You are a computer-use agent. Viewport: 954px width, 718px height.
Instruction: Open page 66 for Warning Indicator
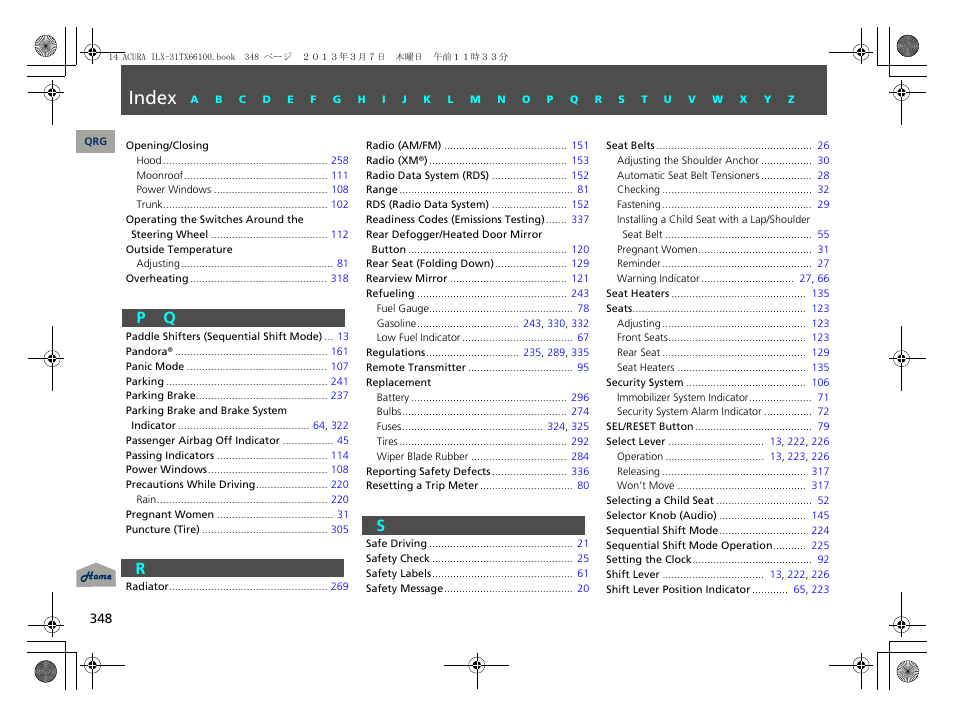pos(823,278)
